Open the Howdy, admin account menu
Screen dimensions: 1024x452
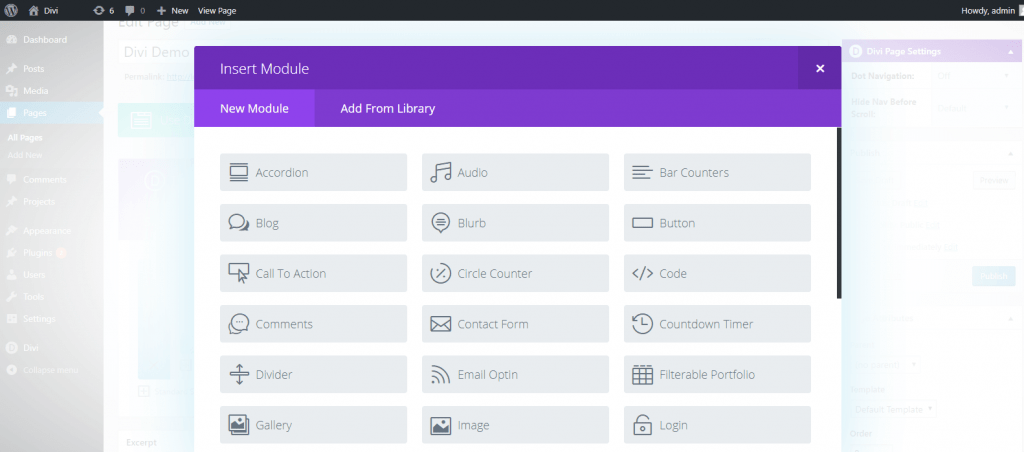click(x=991, y=10)
